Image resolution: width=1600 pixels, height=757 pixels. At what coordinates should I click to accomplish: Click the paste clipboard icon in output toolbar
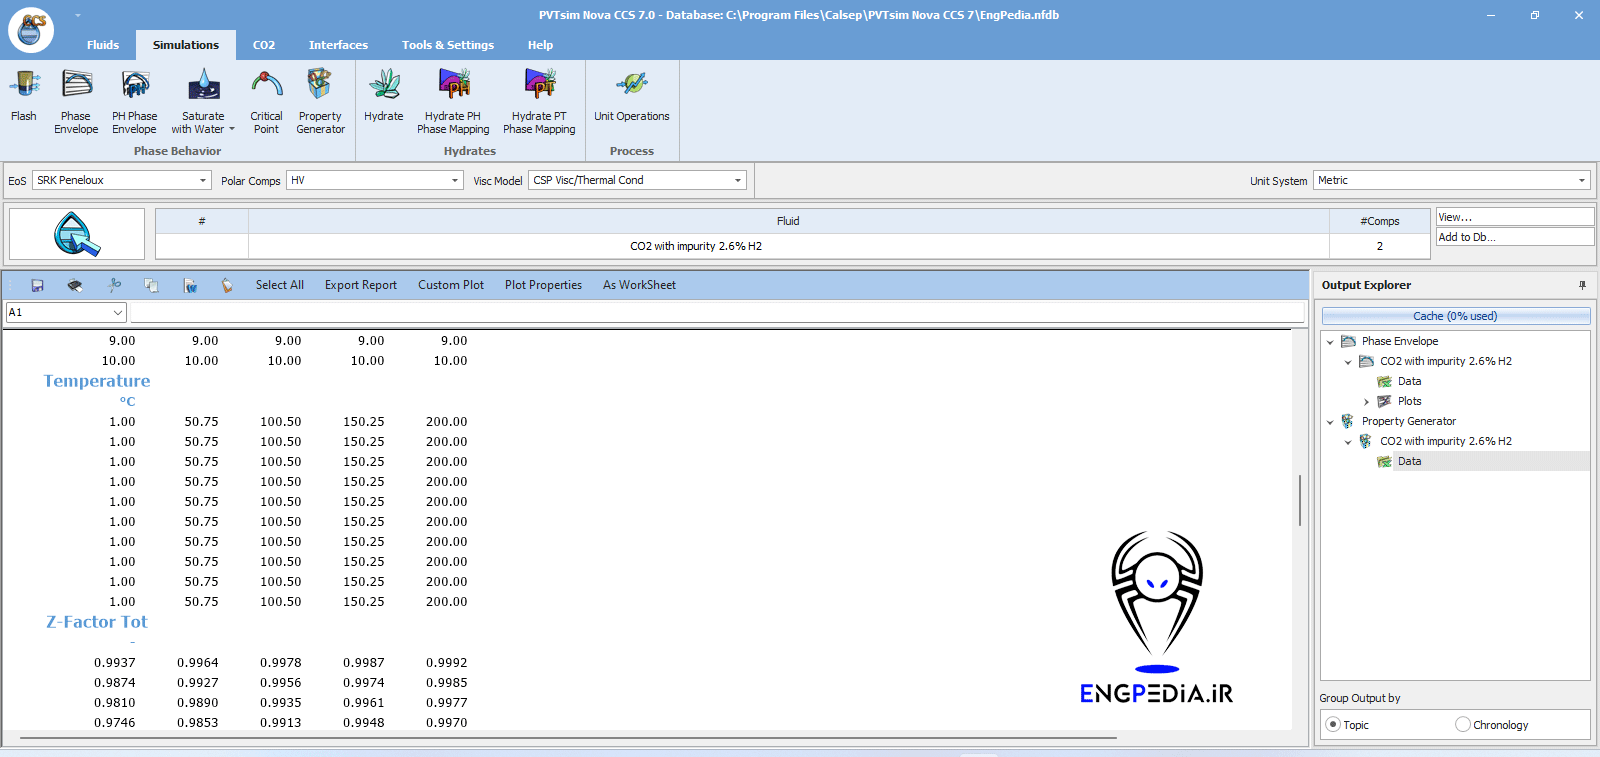[x=227, y=285]
